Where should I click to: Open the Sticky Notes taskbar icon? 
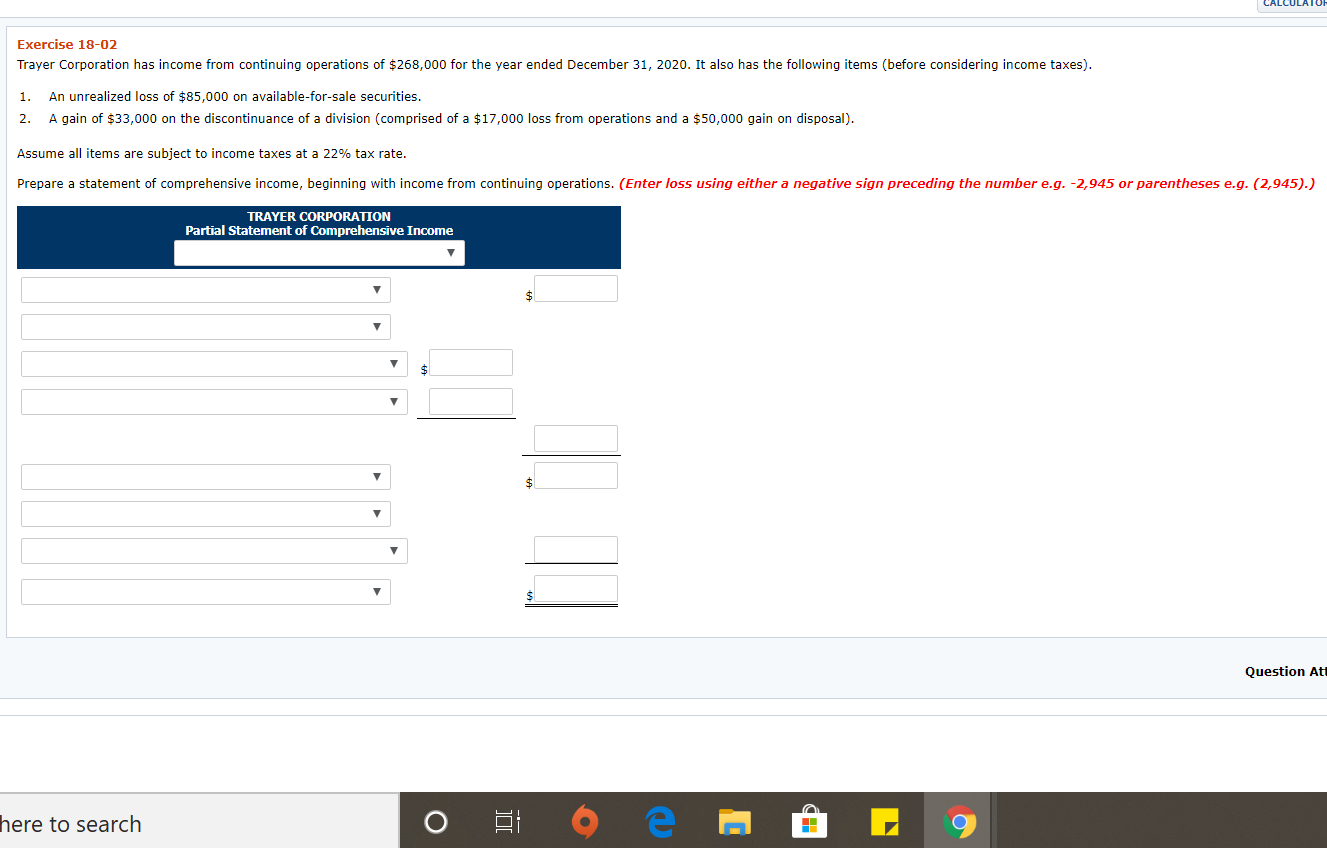point(884,822)
